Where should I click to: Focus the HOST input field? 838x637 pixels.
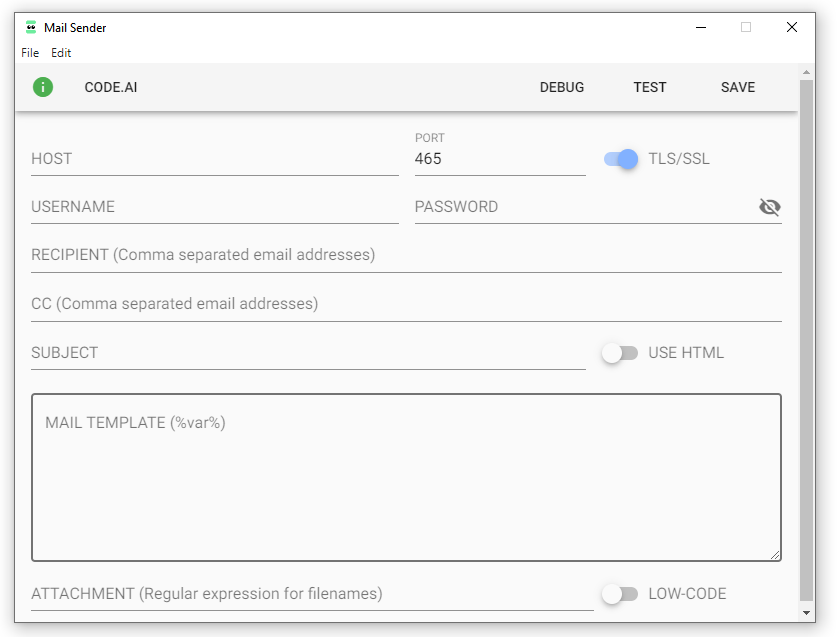coord(214,159)
